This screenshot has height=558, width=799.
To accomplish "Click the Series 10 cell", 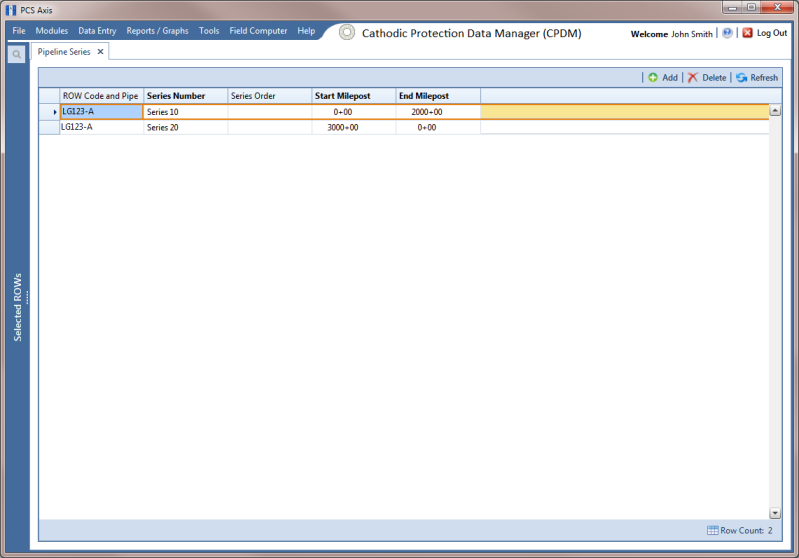I will tap(185, 112).
